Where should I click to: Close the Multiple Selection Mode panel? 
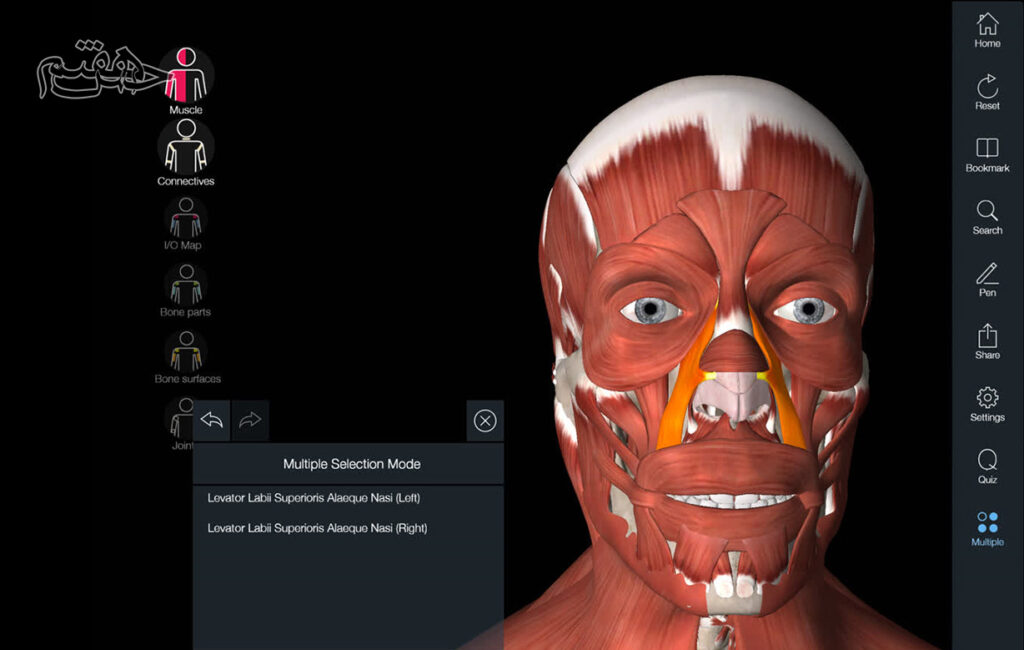(x=485, y=421)
